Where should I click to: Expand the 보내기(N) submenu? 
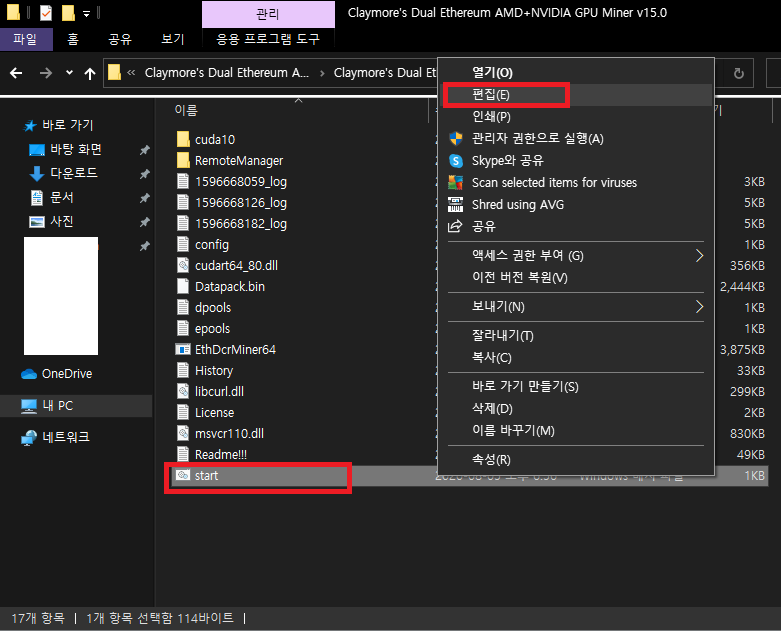coord(576,307)
